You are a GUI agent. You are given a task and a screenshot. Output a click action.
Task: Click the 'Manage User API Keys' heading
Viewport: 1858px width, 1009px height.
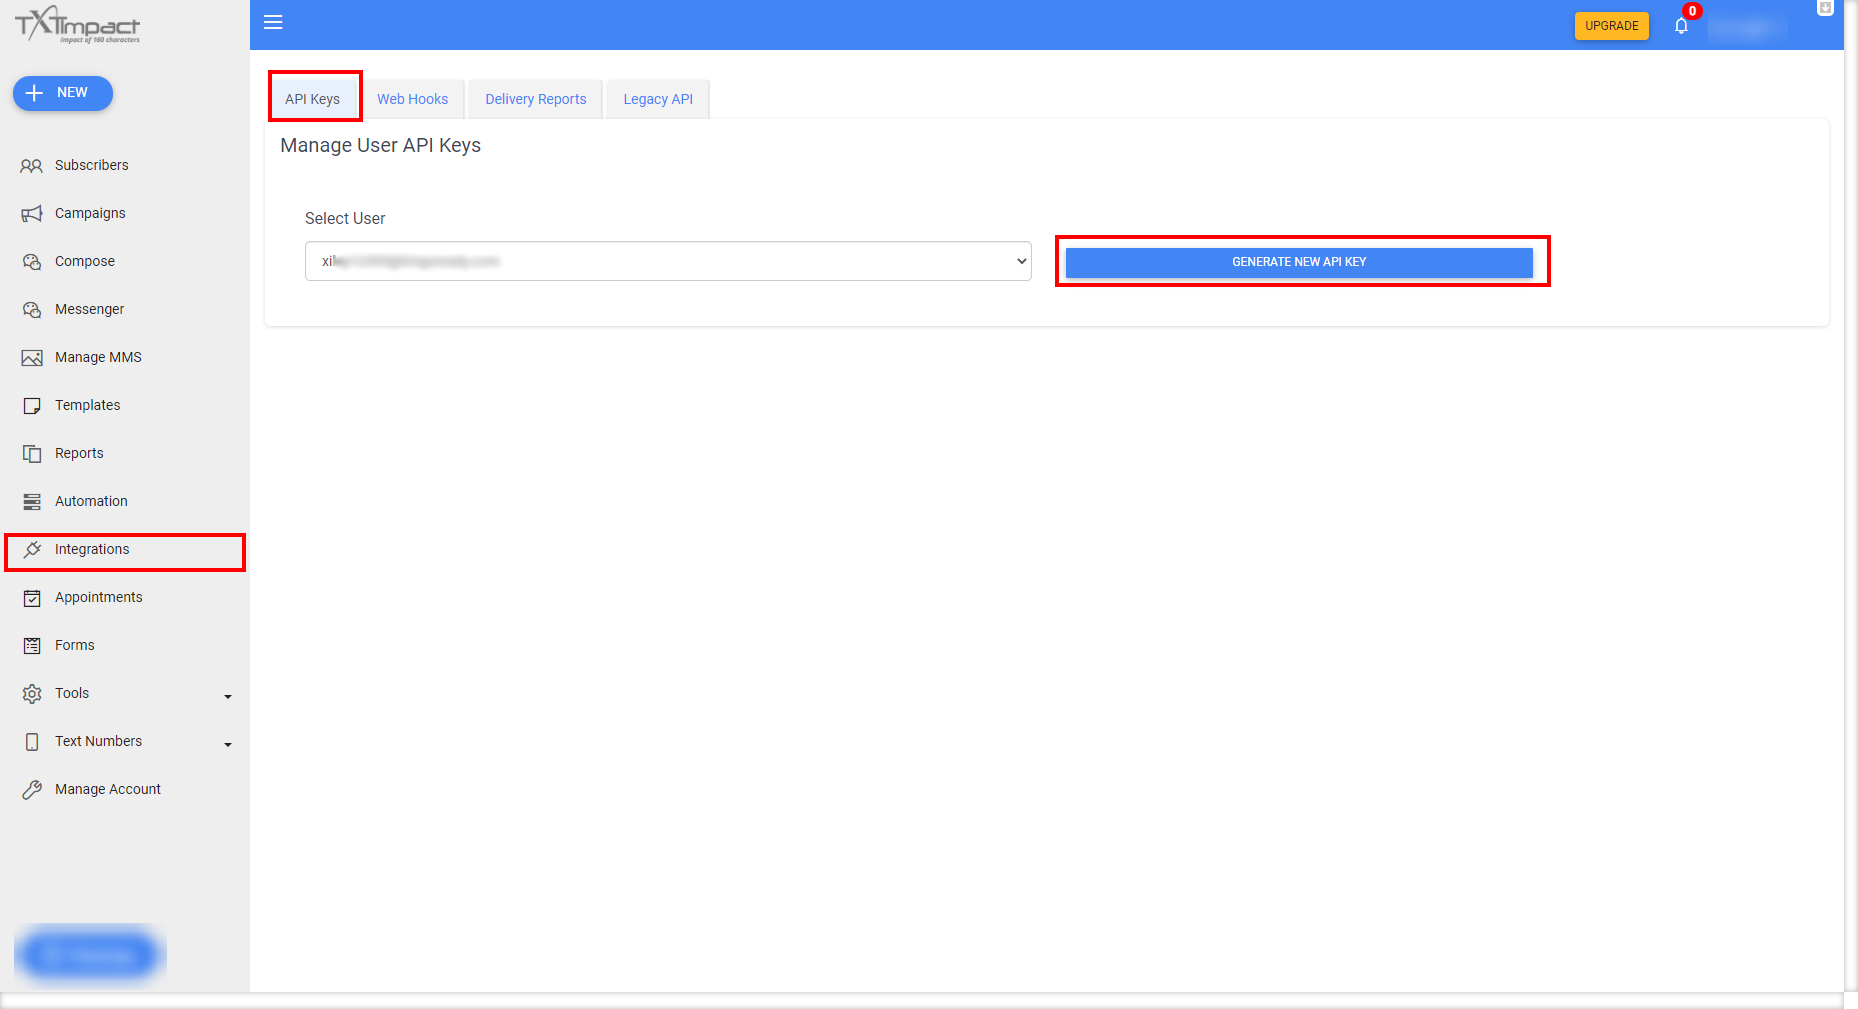[x=381, y=145]
